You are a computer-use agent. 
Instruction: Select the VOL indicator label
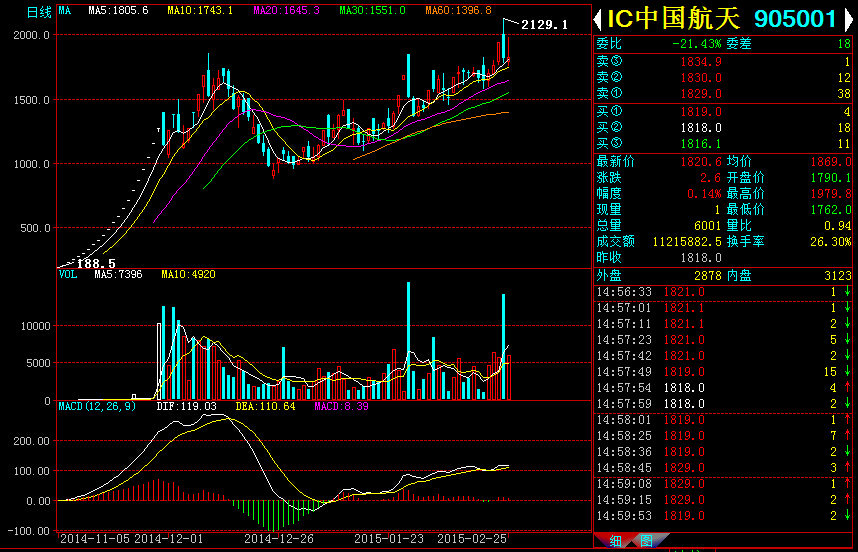[68, 274]
